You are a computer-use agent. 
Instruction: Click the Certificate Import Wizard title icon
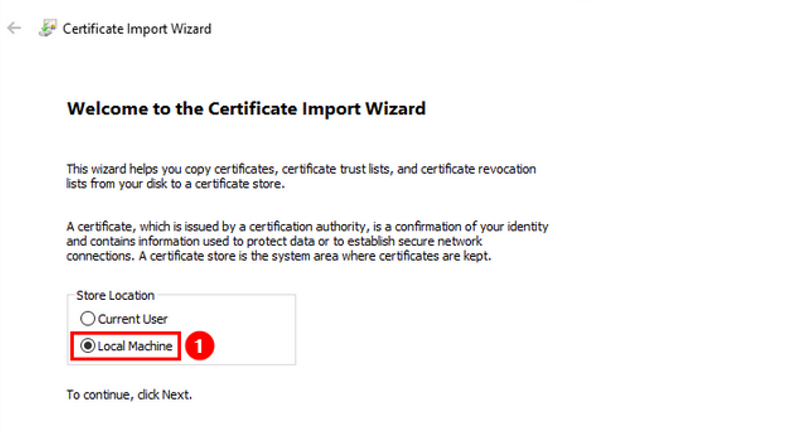point(47,28)
